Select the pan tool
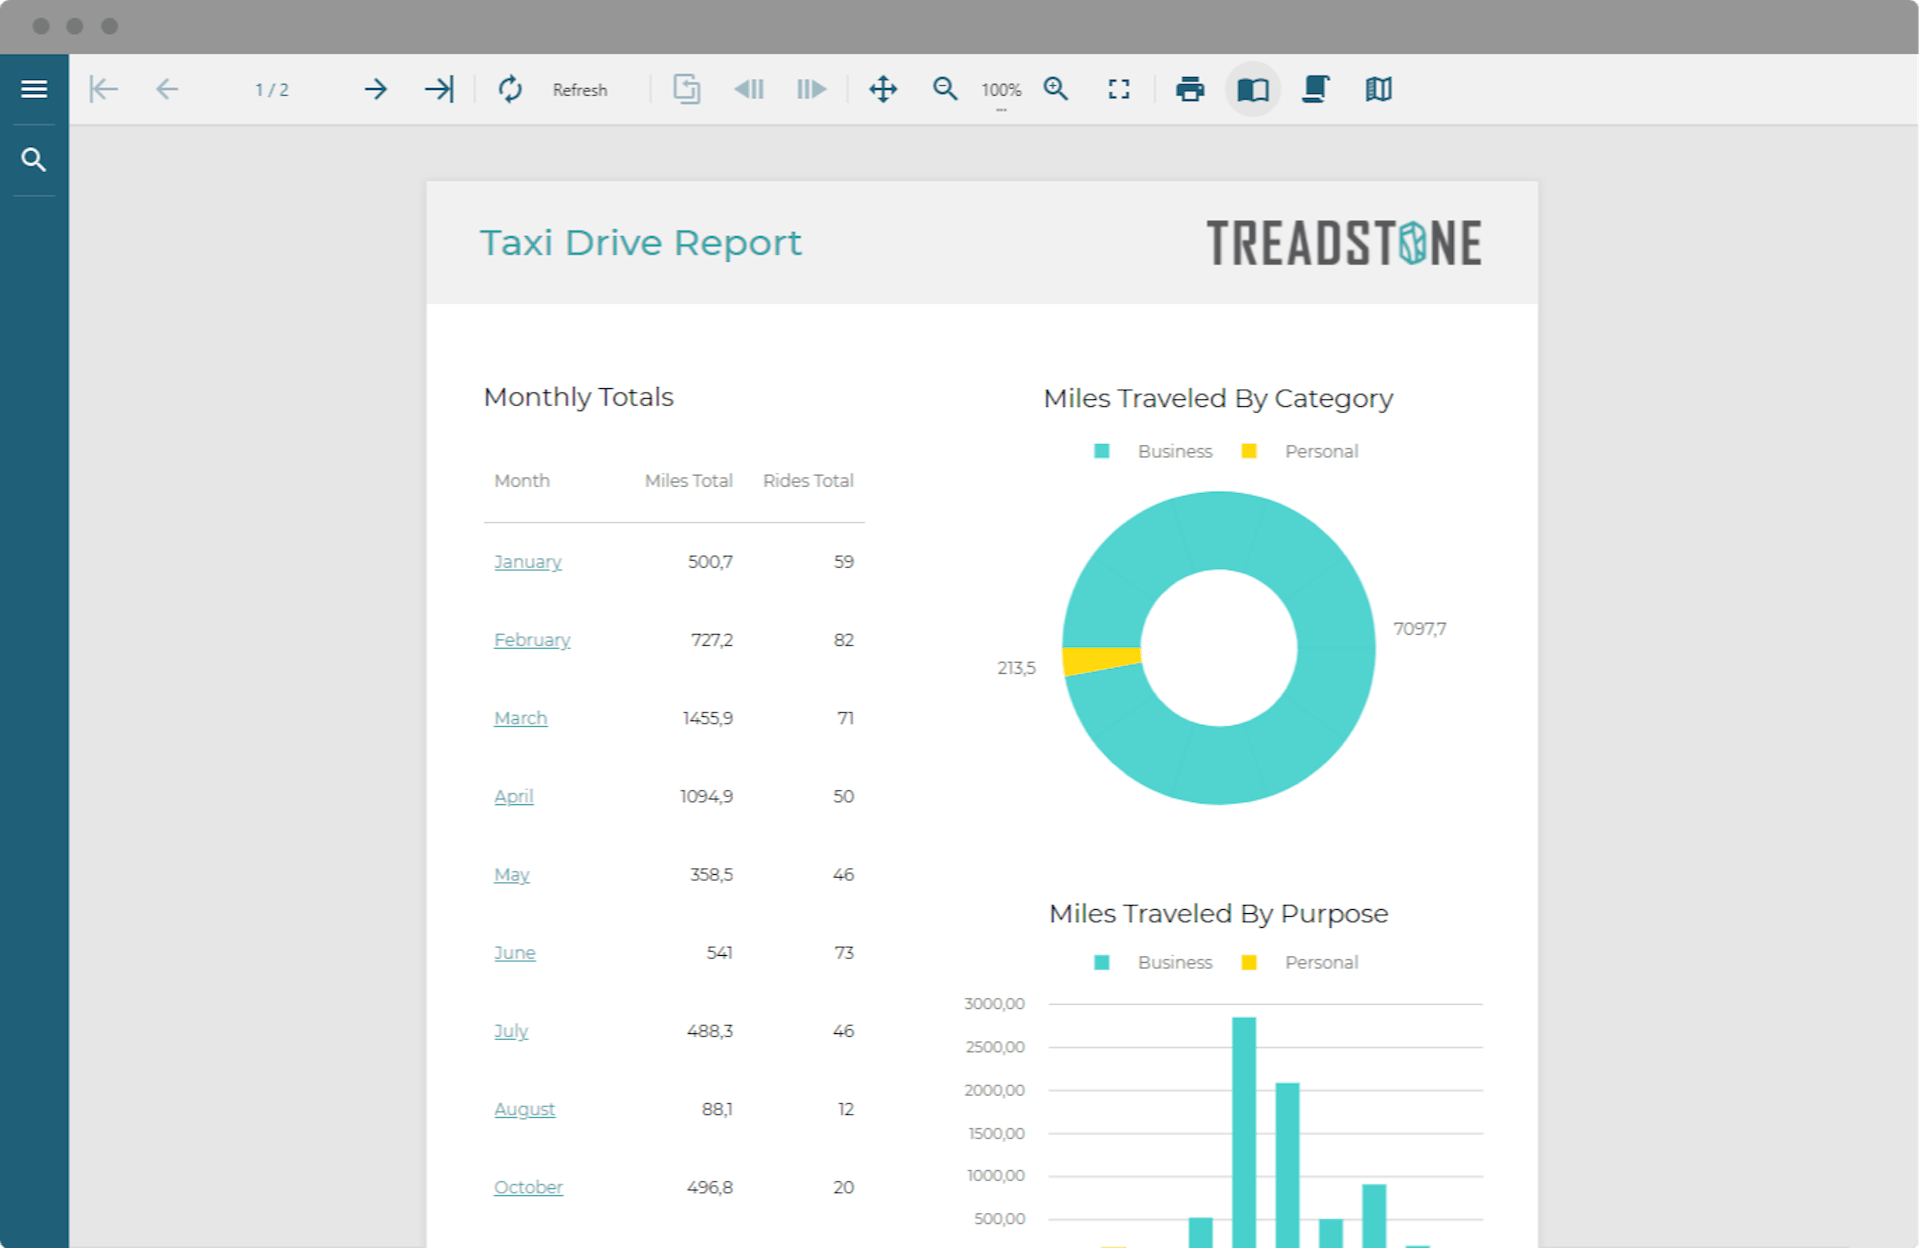 (x=883, y=89)
